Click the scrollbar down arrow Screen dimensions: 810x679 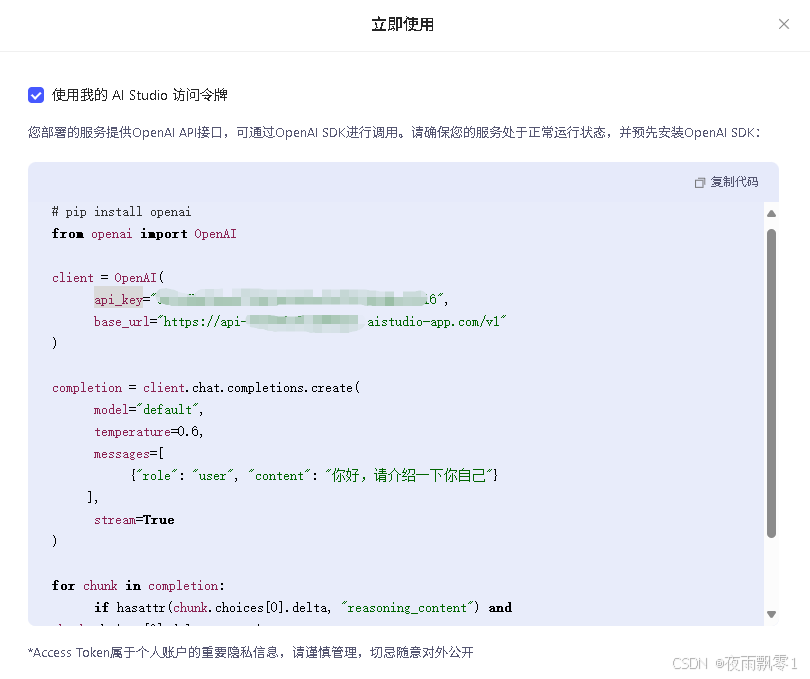[771, 615]
